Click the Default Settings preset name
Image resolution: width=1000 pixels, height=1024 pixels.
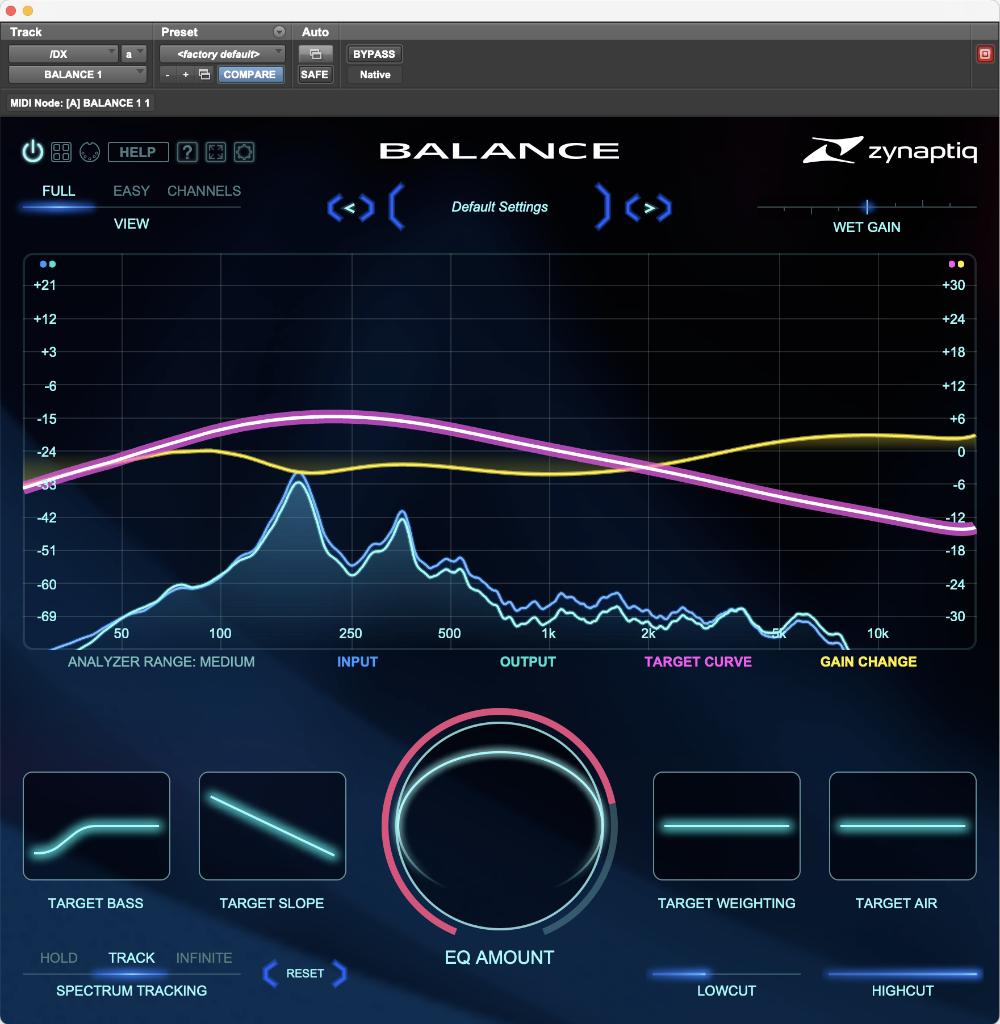[x=500, y=207]
